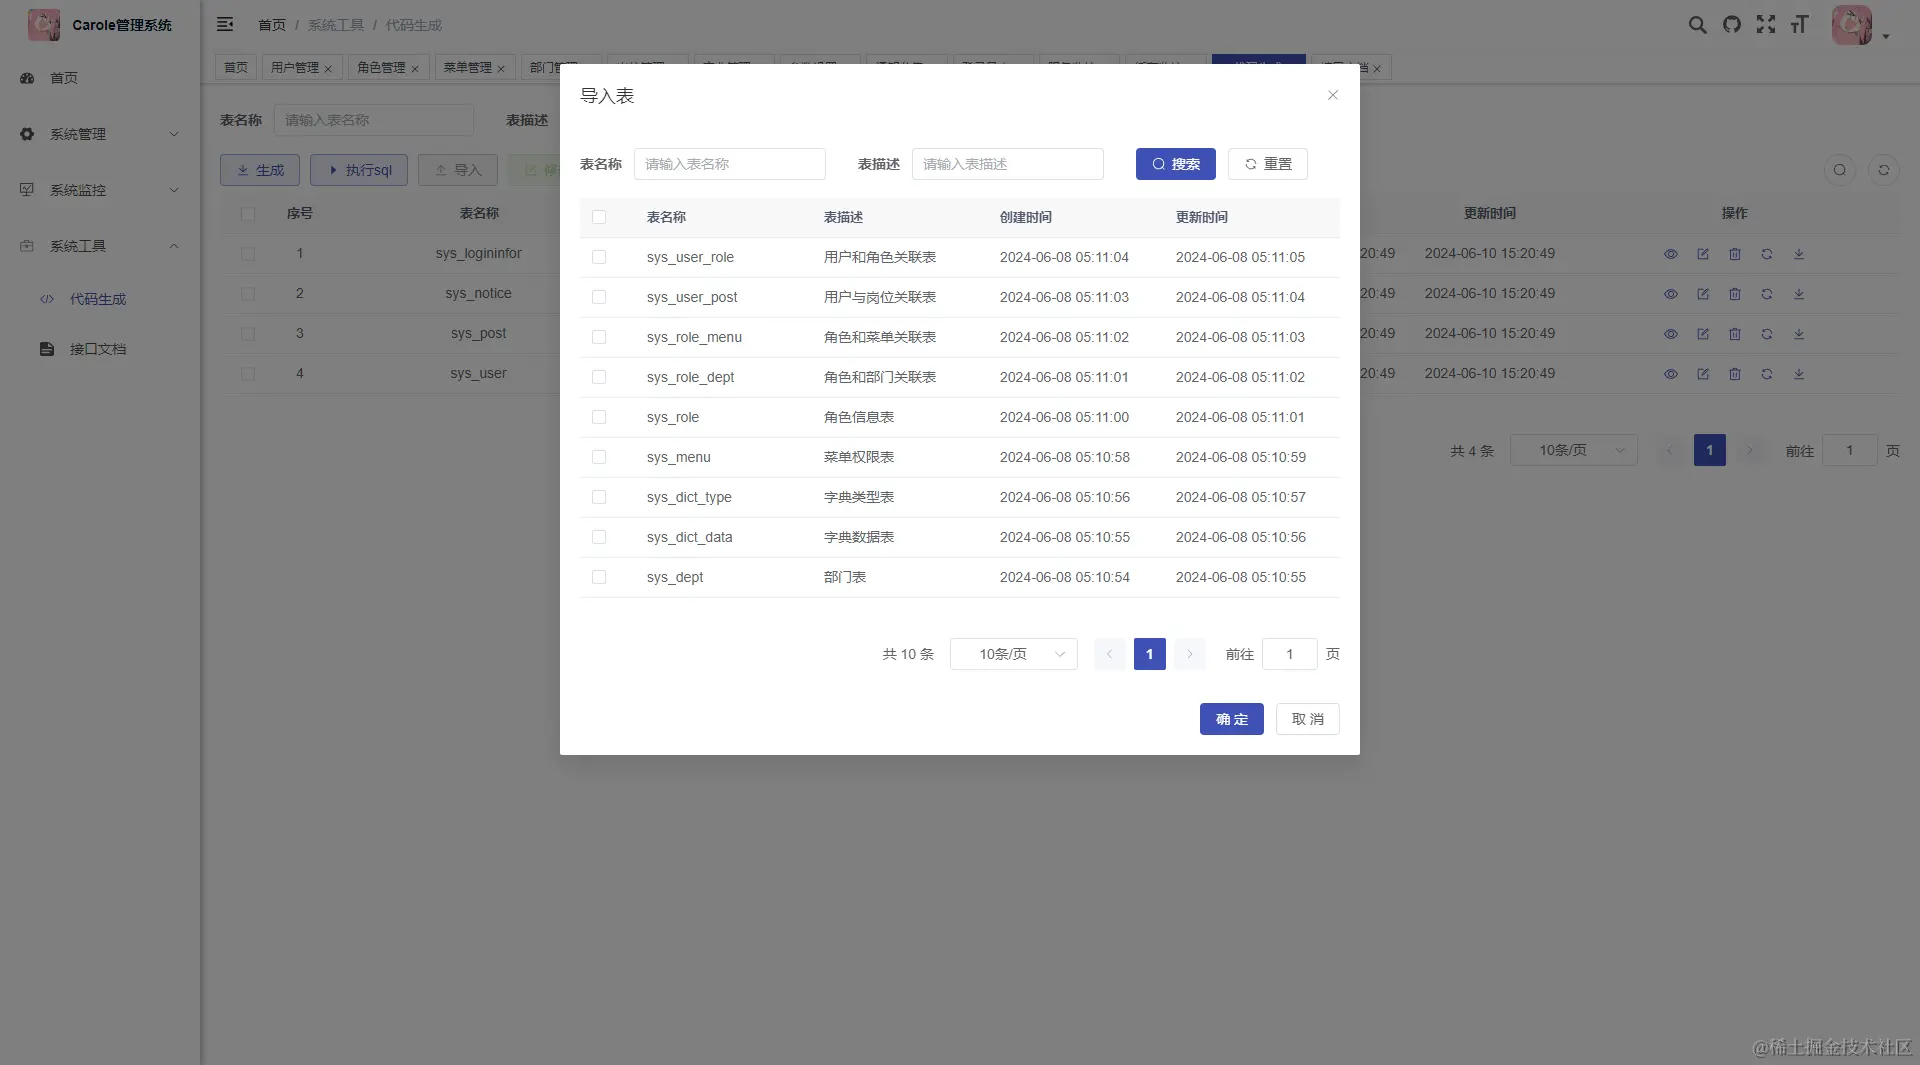Click the 生成 button in background page
Image resolution: width=1920 pixels, height=1065 pixels.
coord(260,170)
